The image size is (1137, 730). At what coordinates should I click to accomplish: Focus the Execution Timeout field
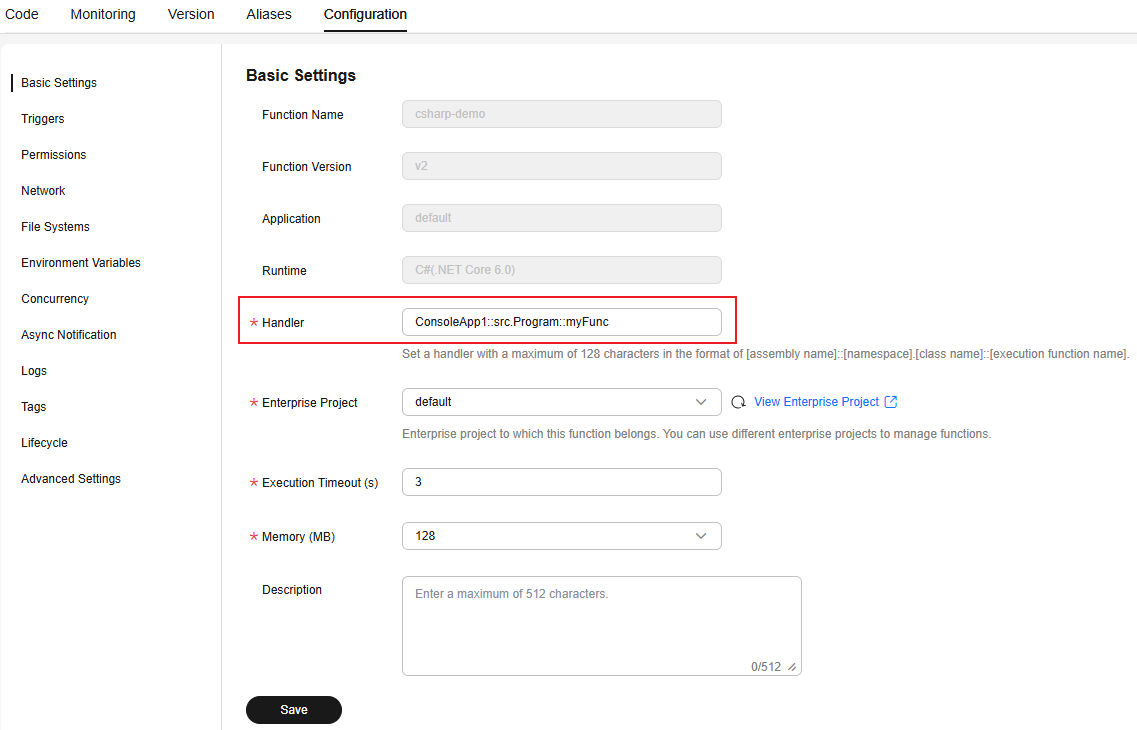coord(561,482)
